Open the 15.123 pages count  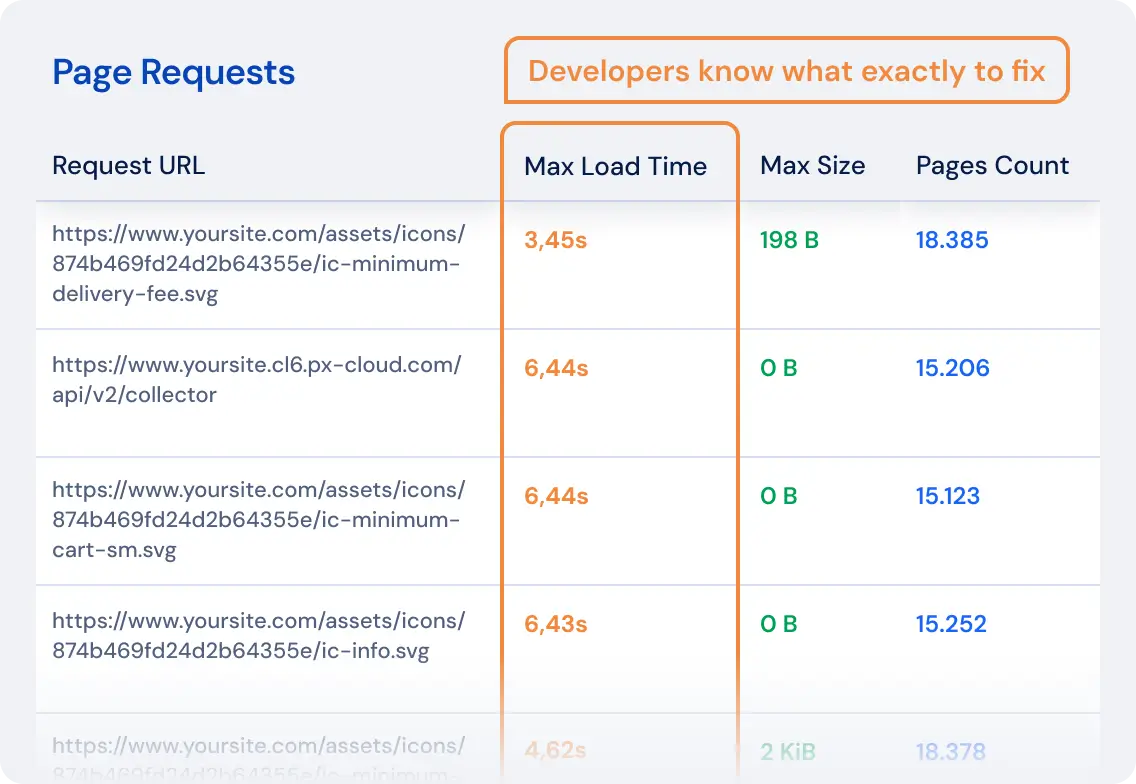pos(948,496)
